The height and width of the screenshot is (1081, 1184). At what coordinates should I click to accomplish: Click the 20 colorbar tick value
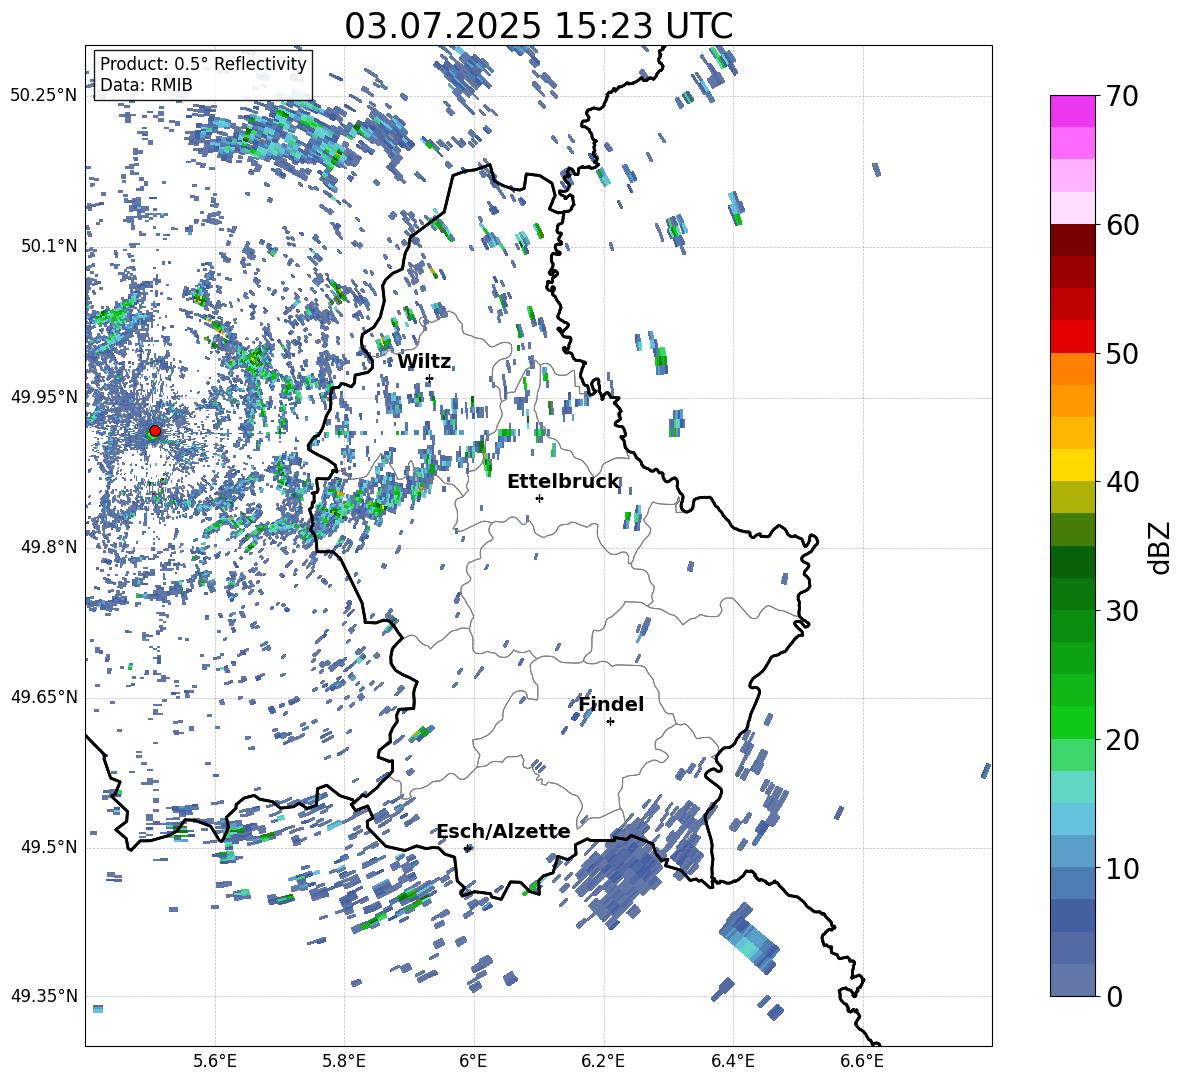[1122, 740]
